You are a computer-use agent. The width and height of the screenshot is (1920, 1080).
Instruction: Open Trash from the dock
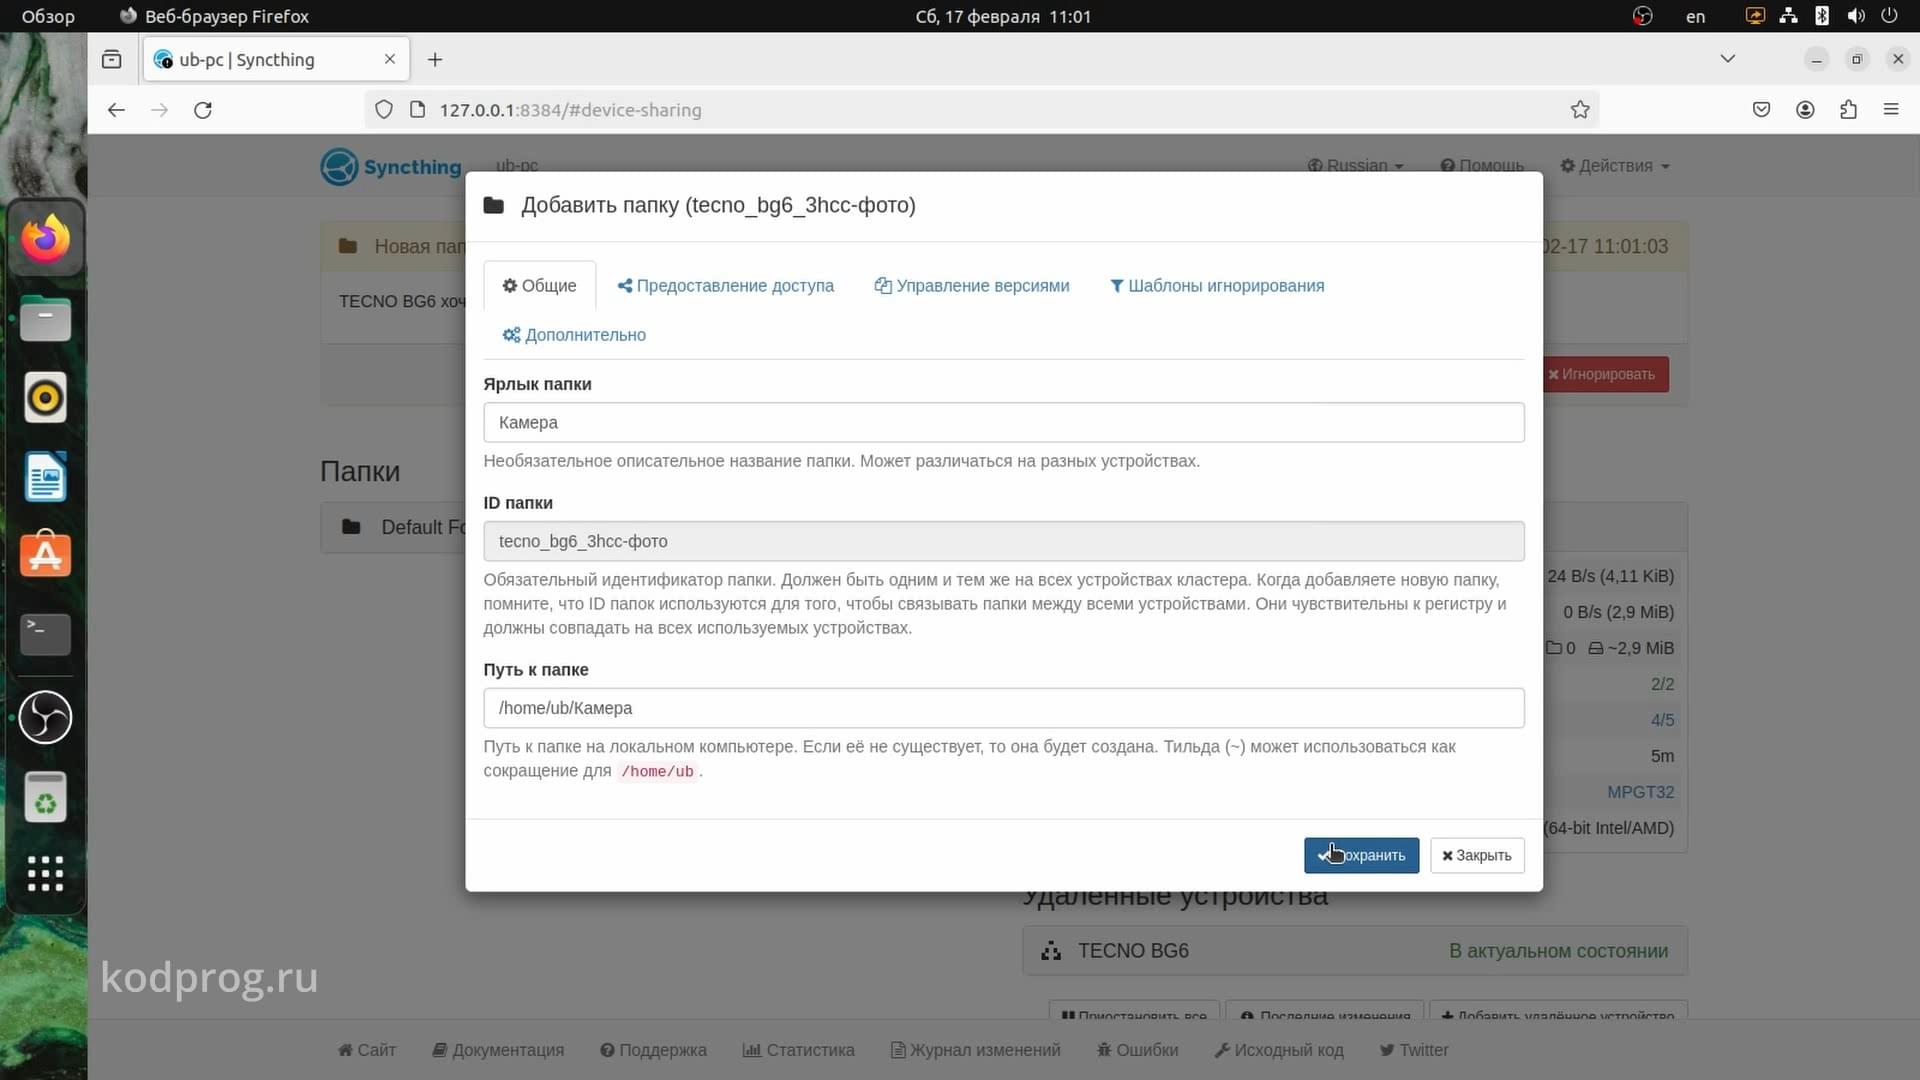(x=45, y=797)
